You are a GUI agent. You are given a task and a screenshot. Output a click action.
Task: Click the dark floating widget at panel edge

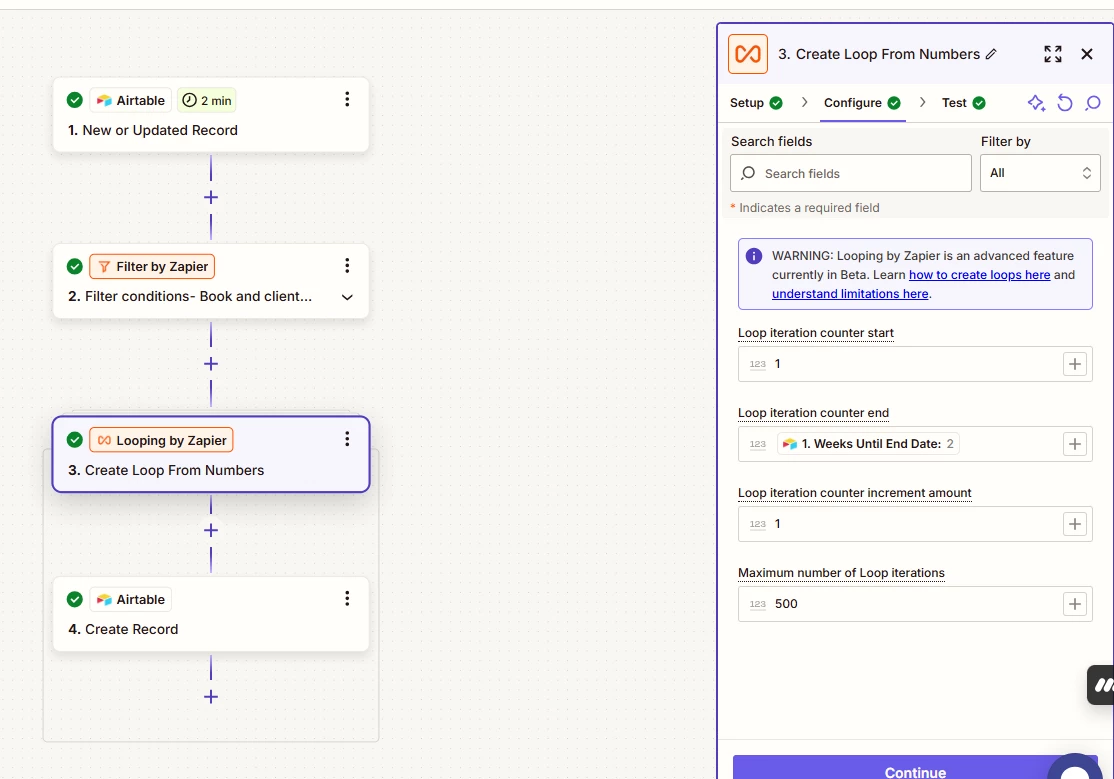(1101, 685)
